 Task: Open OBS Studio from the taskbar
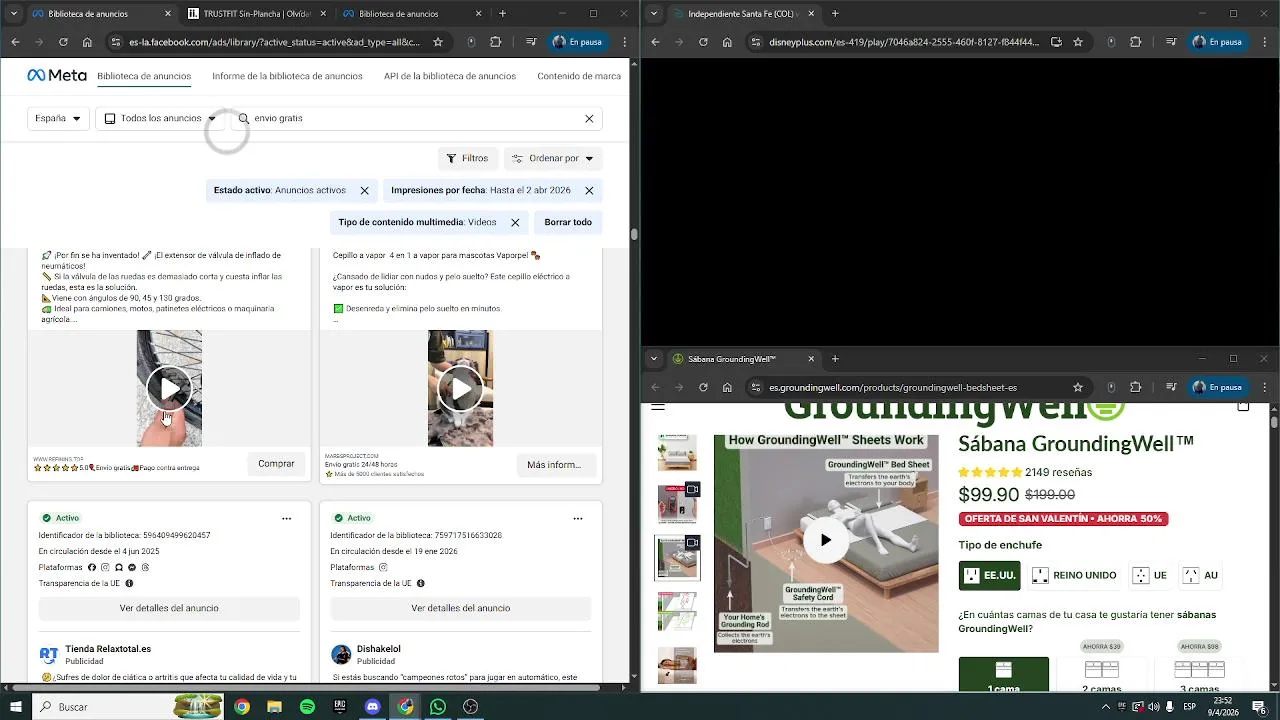click(x=471, y=707)
